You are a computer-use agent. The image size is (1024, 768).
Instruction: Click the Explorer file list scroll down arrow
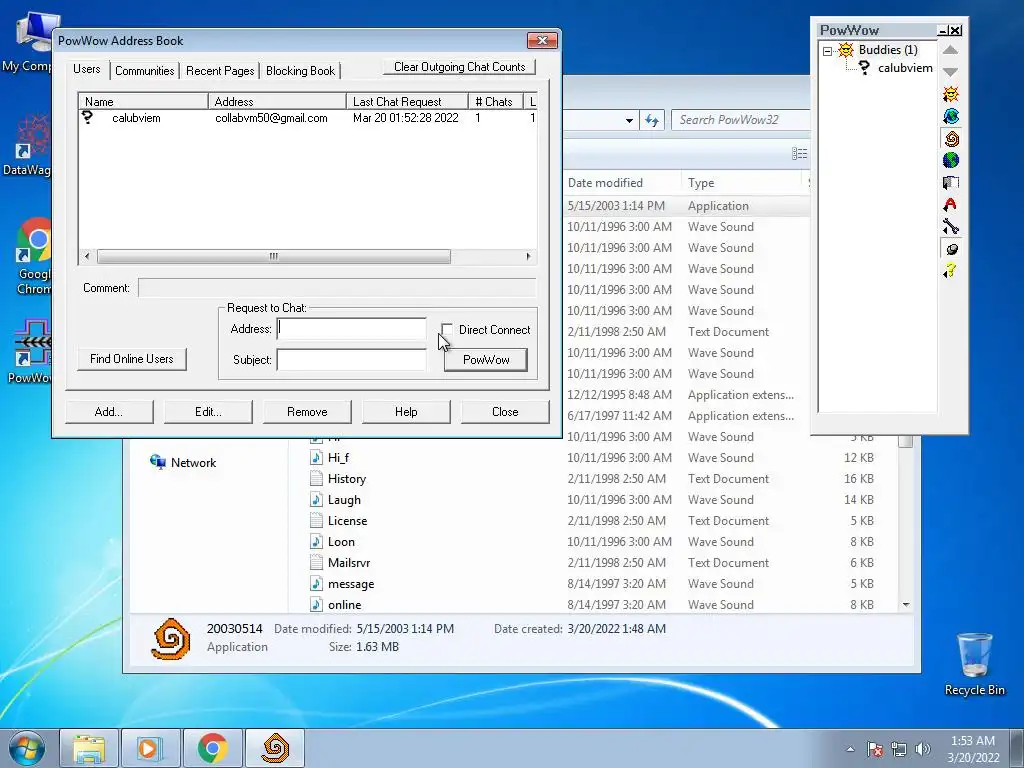[906, 605]
